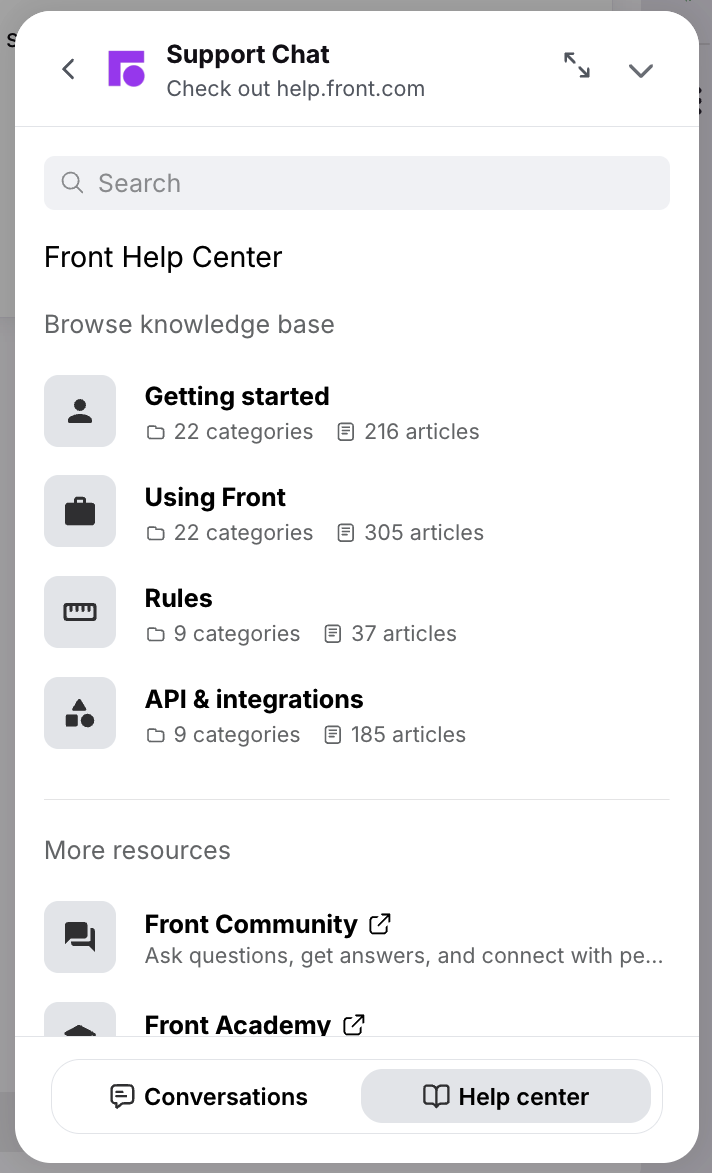Open the Using Front category
The height and width of the screenshot is (1173, 712).
coord(215,498)
